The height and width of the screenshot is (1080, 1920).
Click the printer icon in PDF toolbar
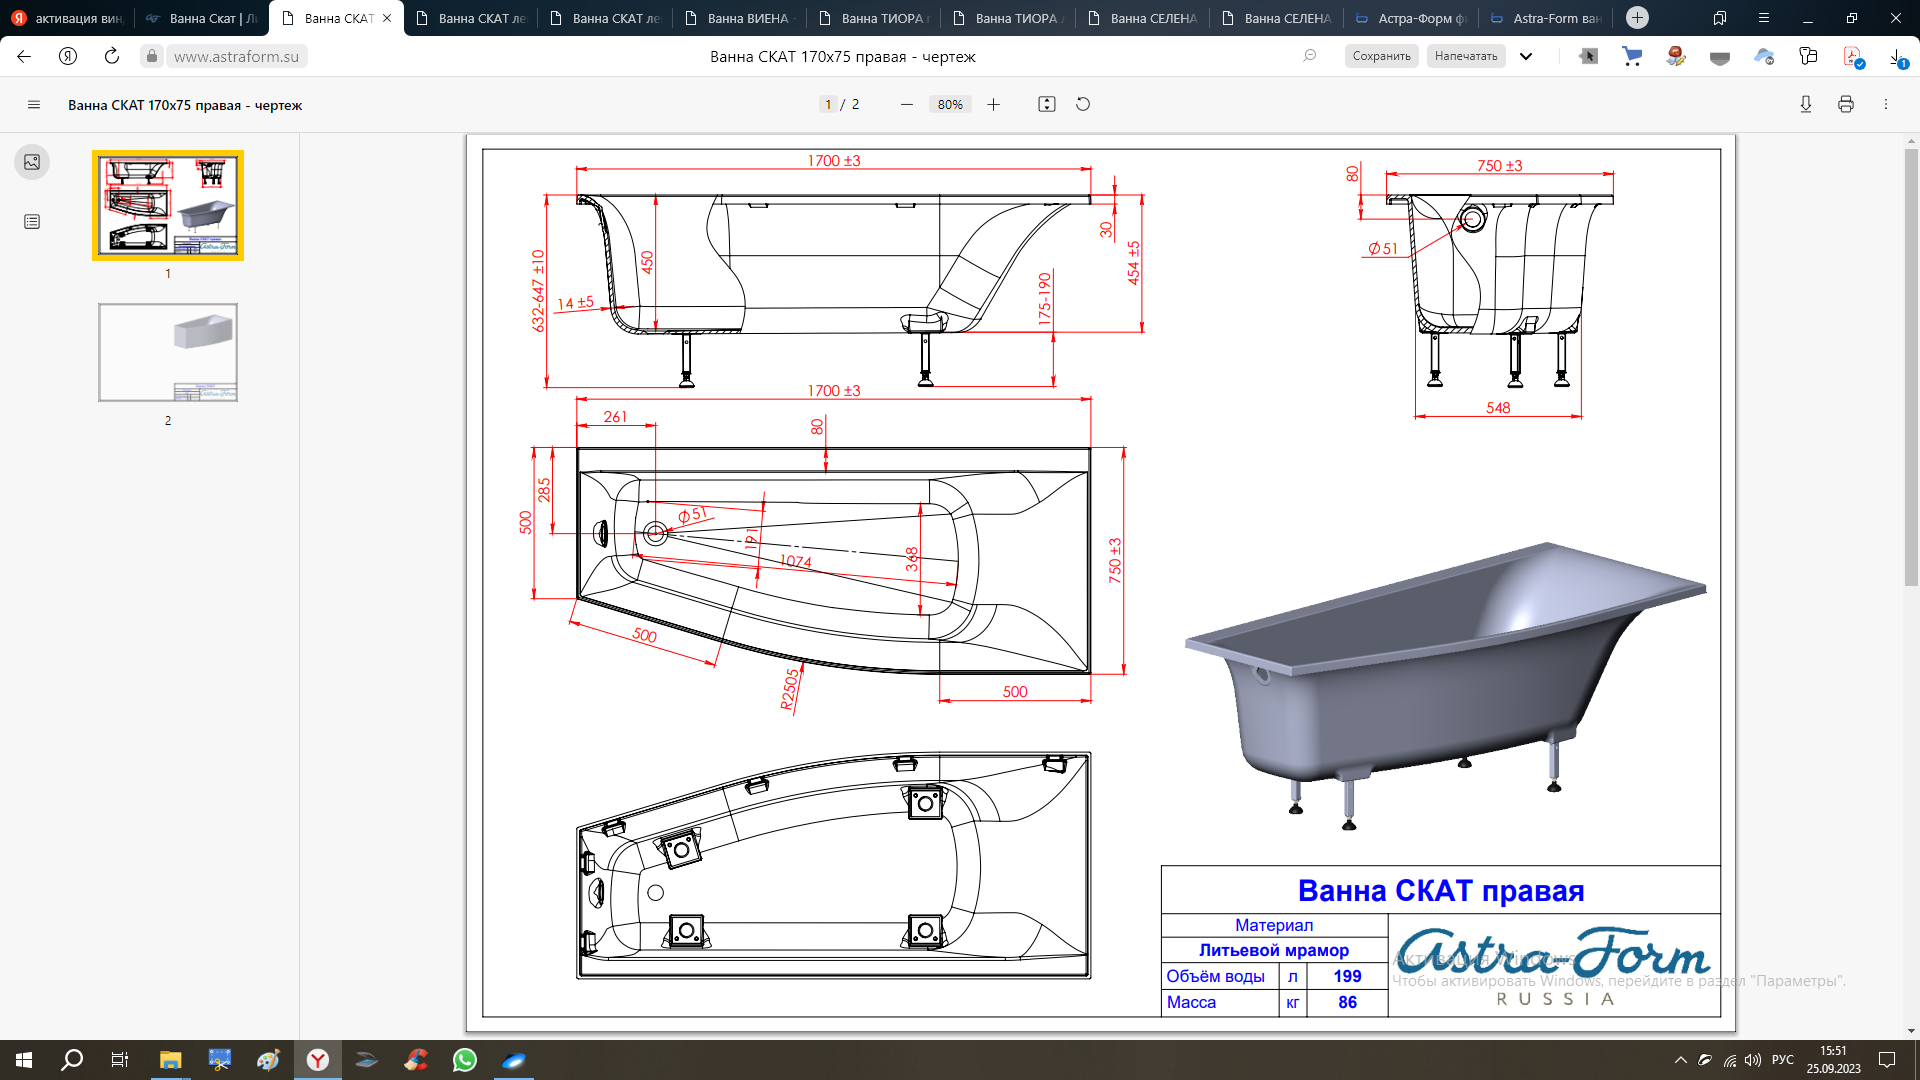1846,104
